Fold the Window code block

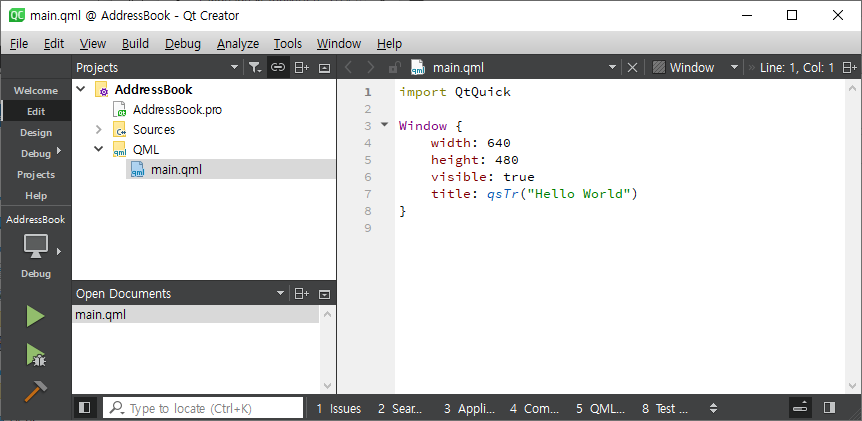click(384, 125)
